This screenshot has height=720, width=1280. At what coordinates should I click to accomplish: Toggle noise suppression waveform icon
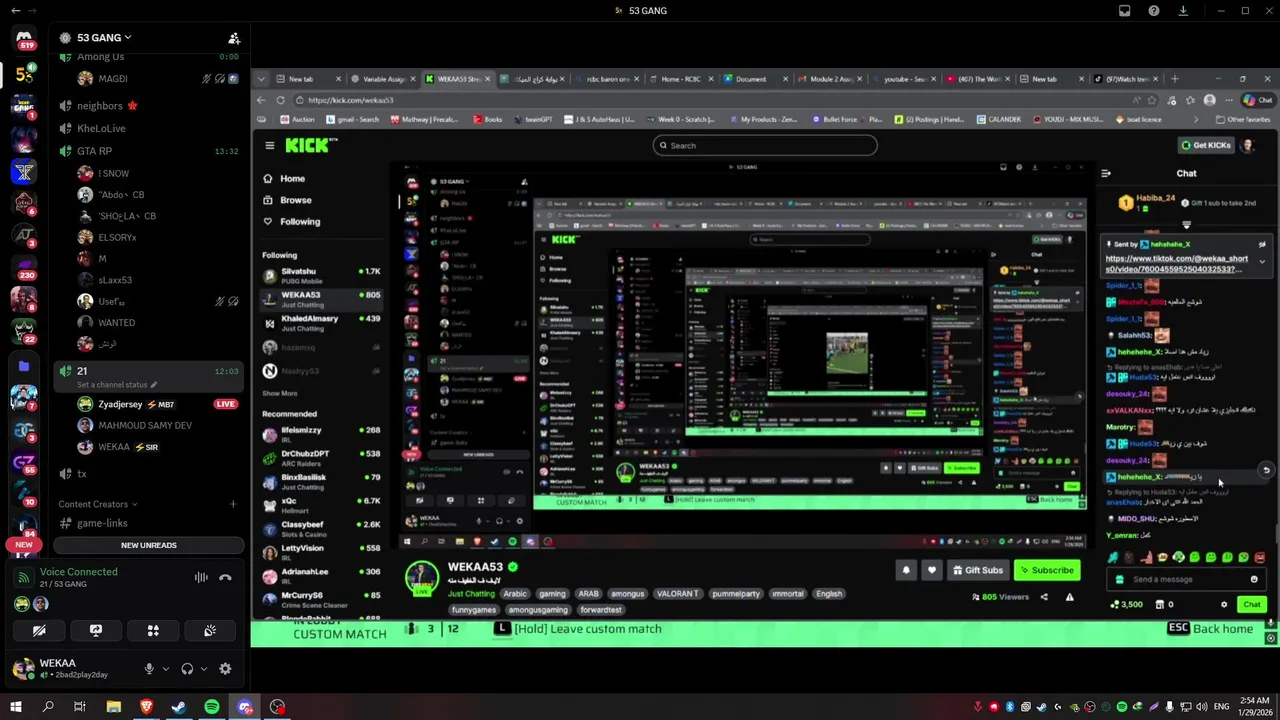click(x=201, y=578)
